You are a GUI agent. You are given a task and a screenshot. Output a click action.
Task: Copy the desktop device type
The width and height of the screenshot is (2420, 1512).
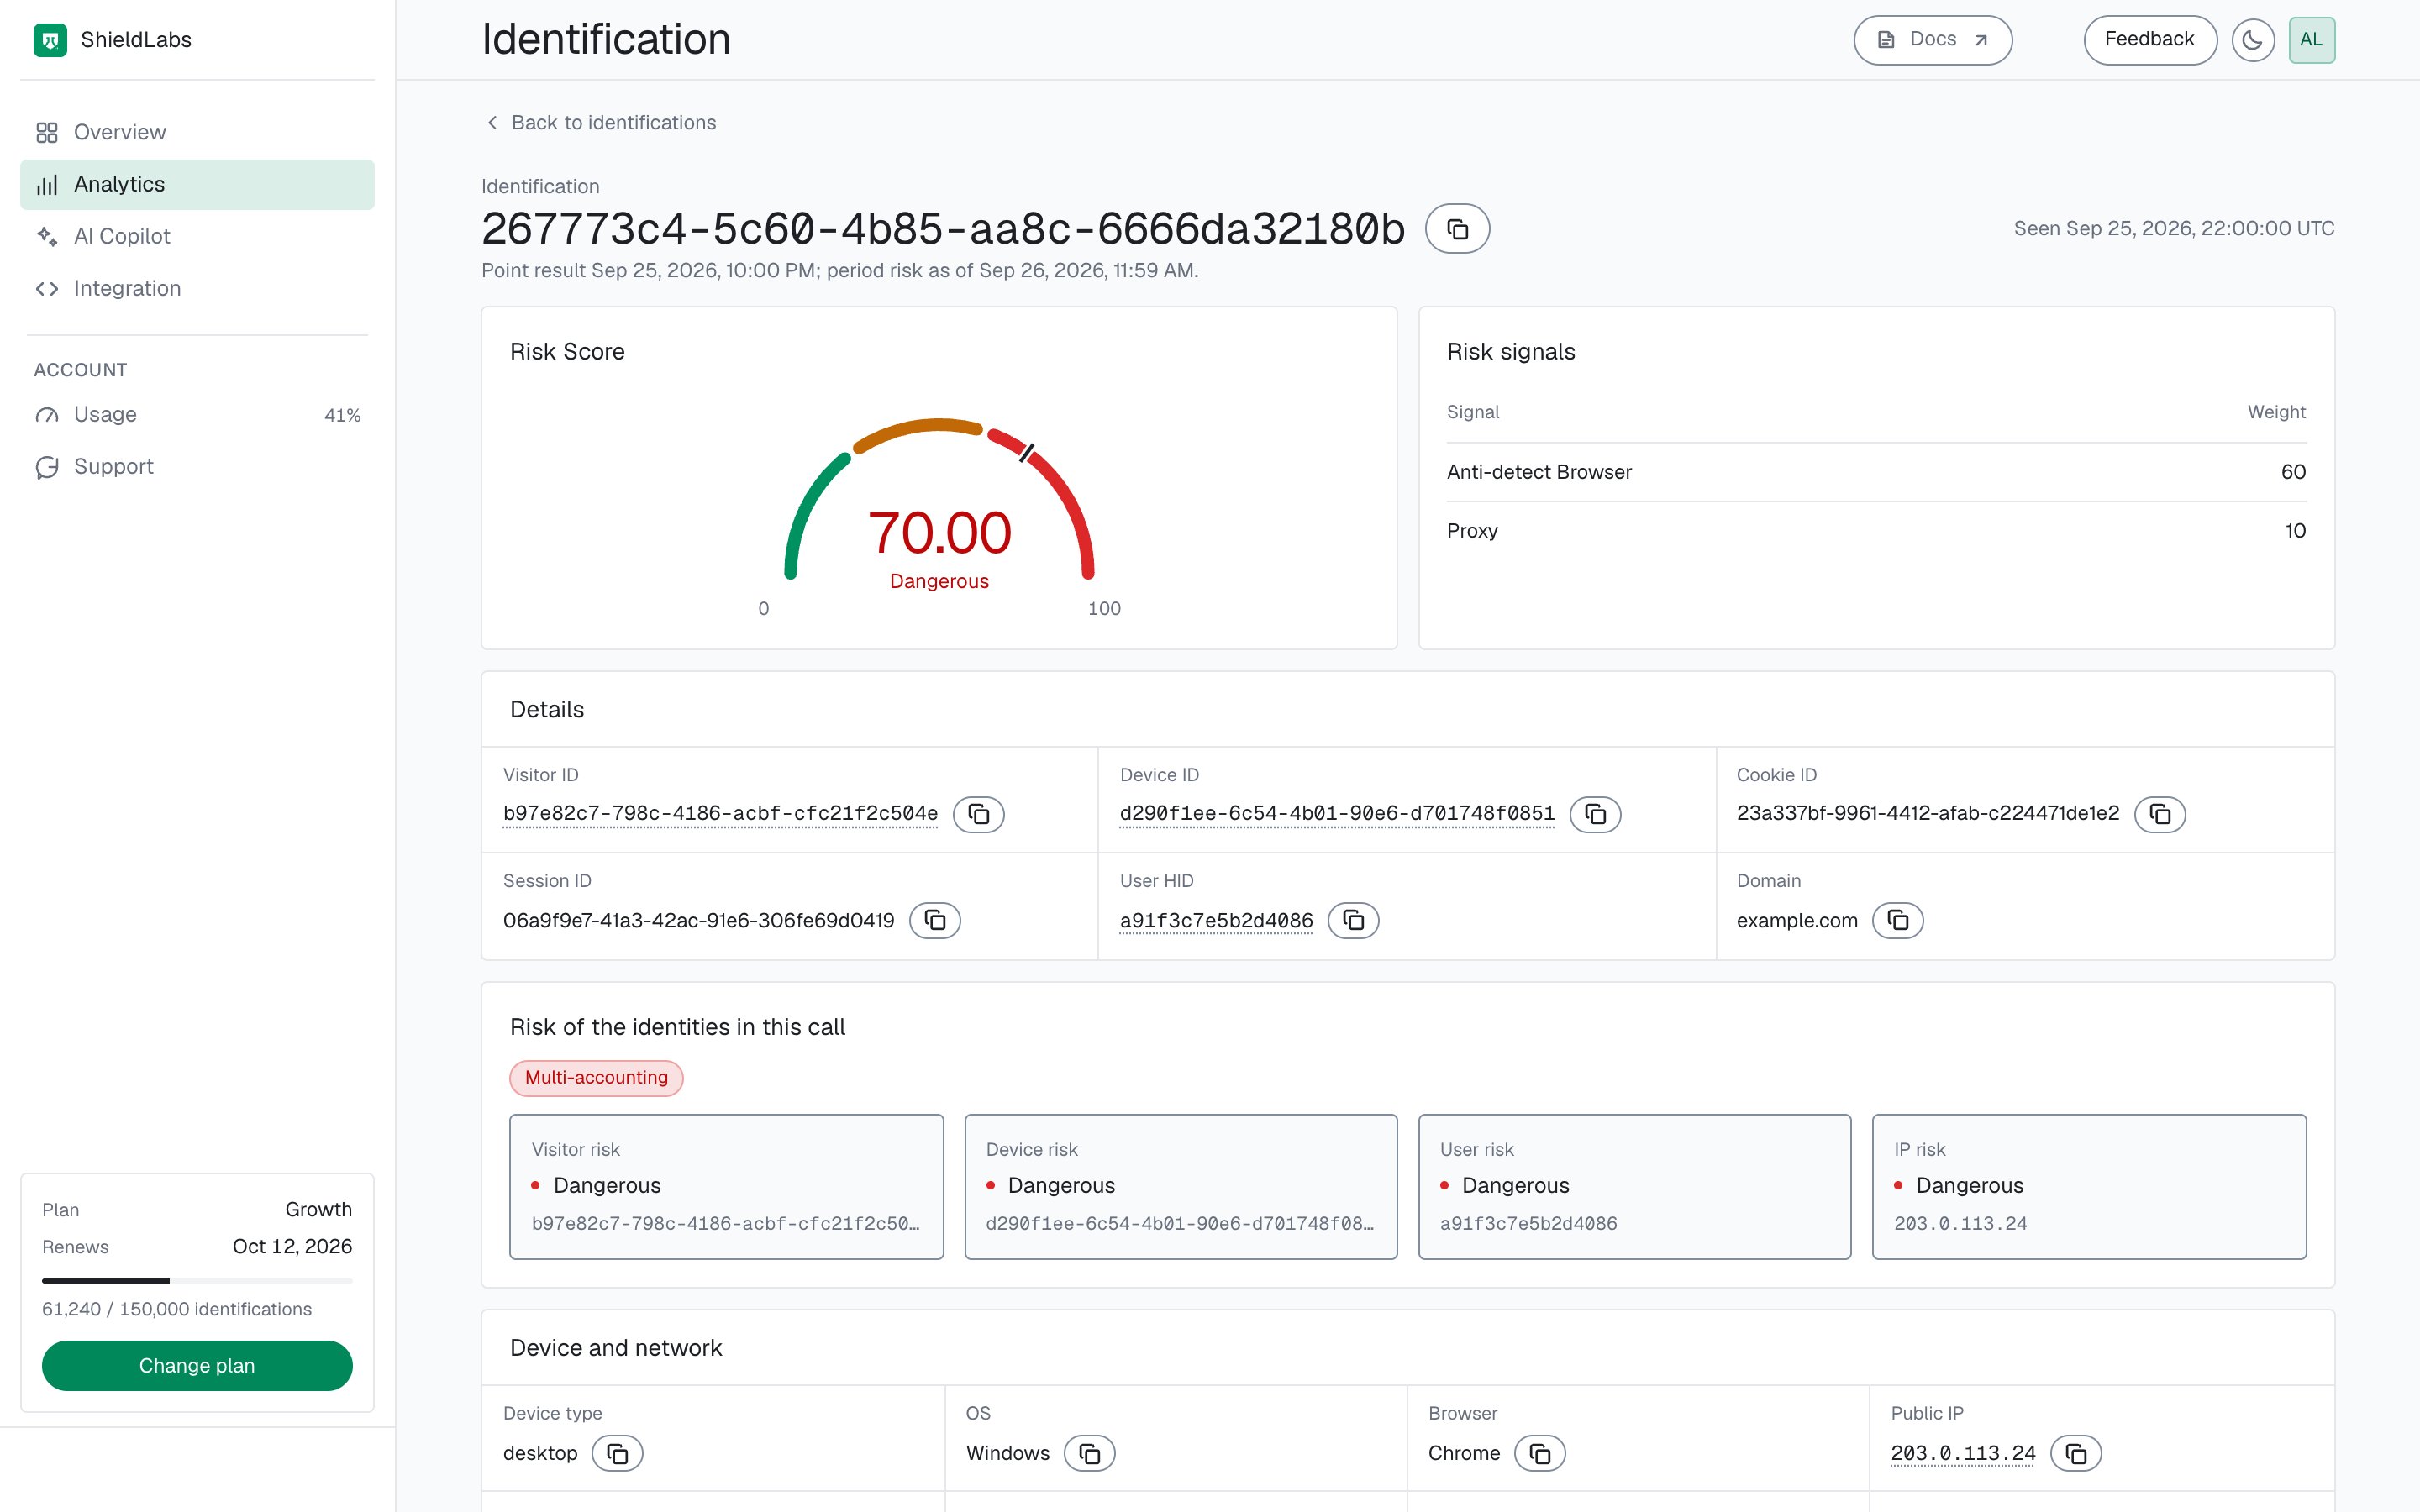[617, 1453]
